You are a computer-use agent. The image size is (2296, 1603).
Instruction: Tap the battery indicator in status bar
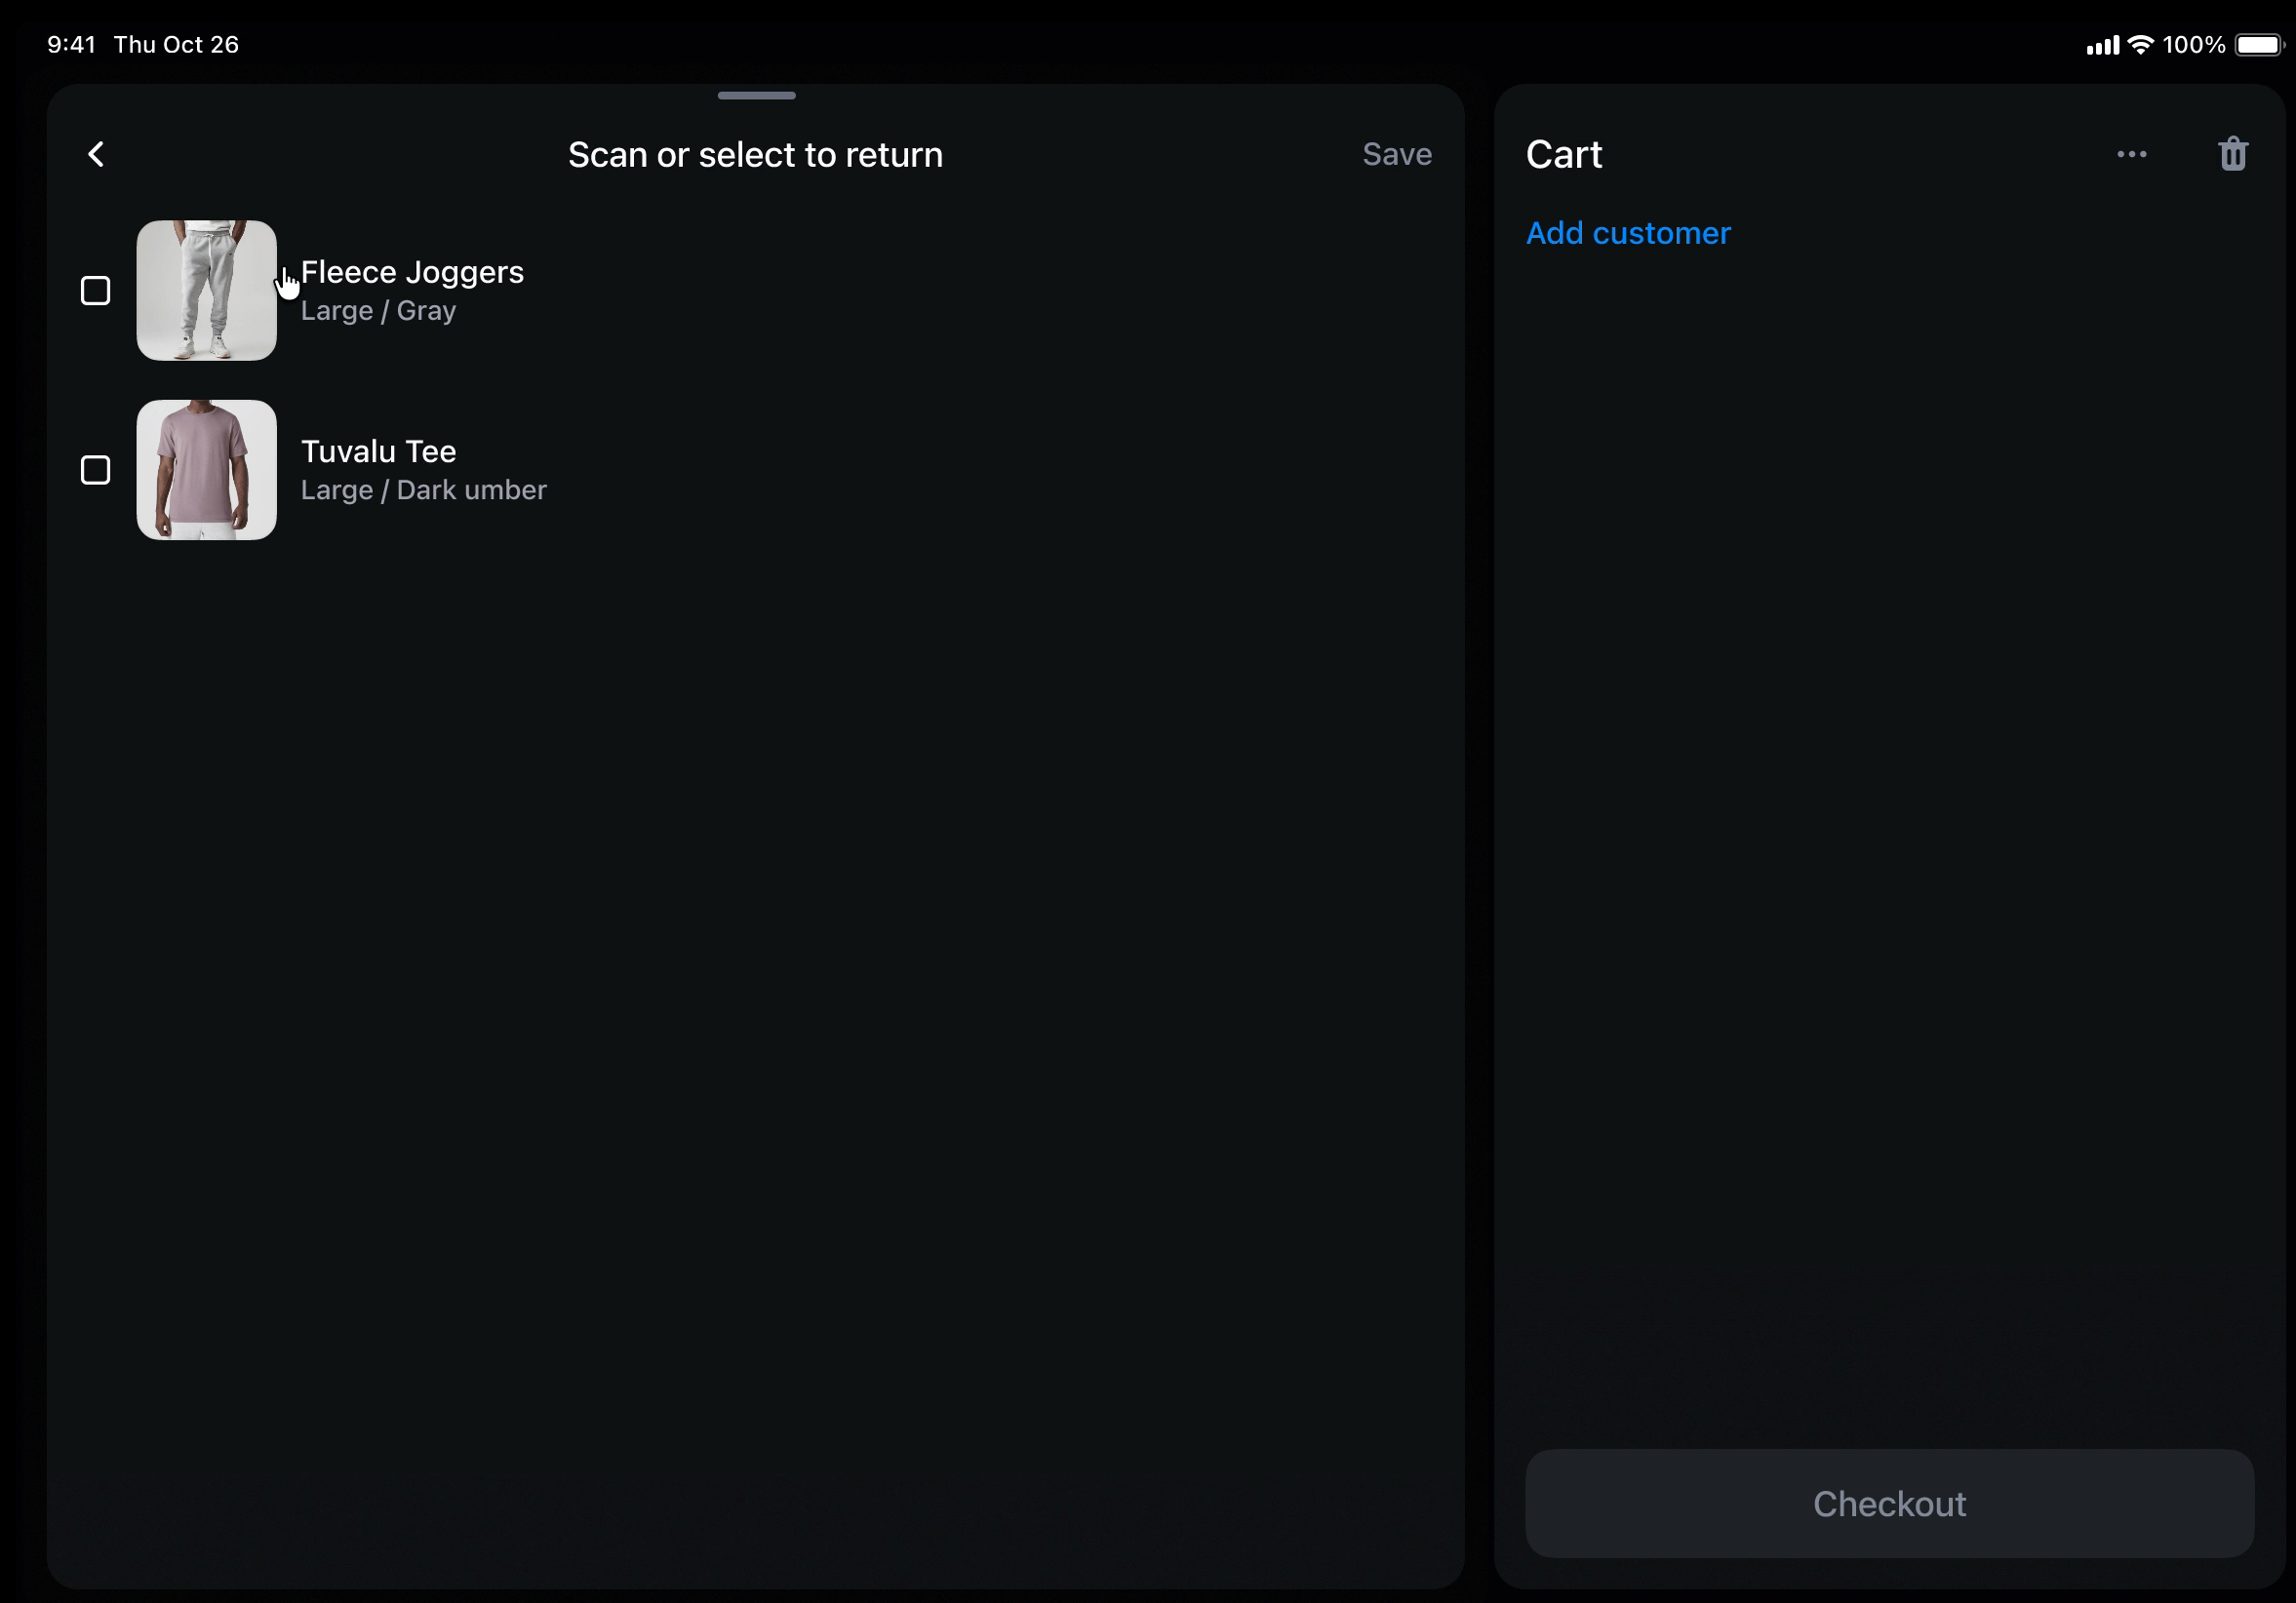coord(2259,45)
